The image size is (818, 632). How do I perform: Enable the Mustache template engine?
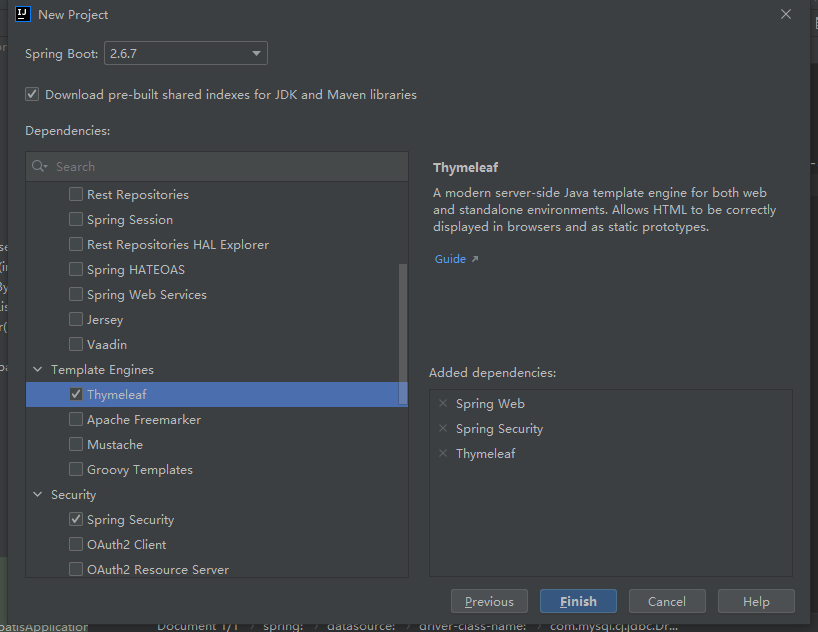coord(76,445)
